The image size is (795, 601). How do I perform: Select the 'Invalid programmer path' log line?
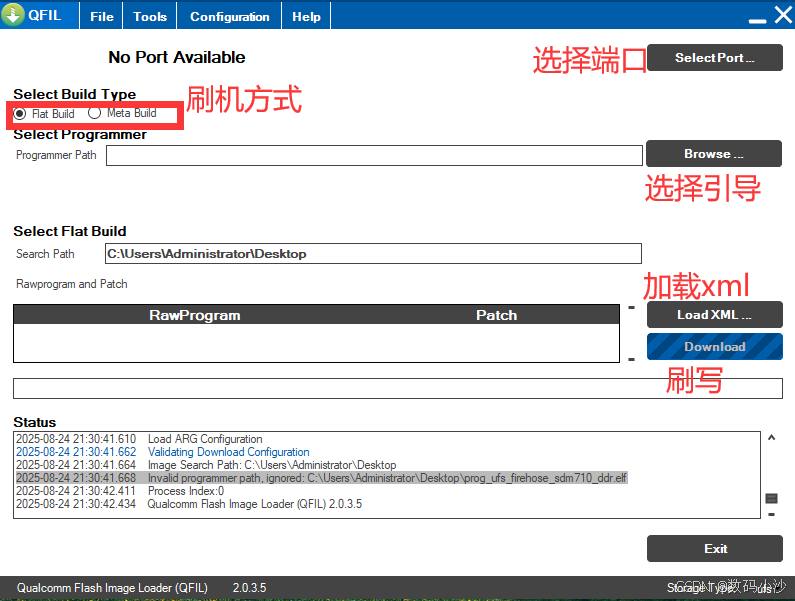coord(321,478)
